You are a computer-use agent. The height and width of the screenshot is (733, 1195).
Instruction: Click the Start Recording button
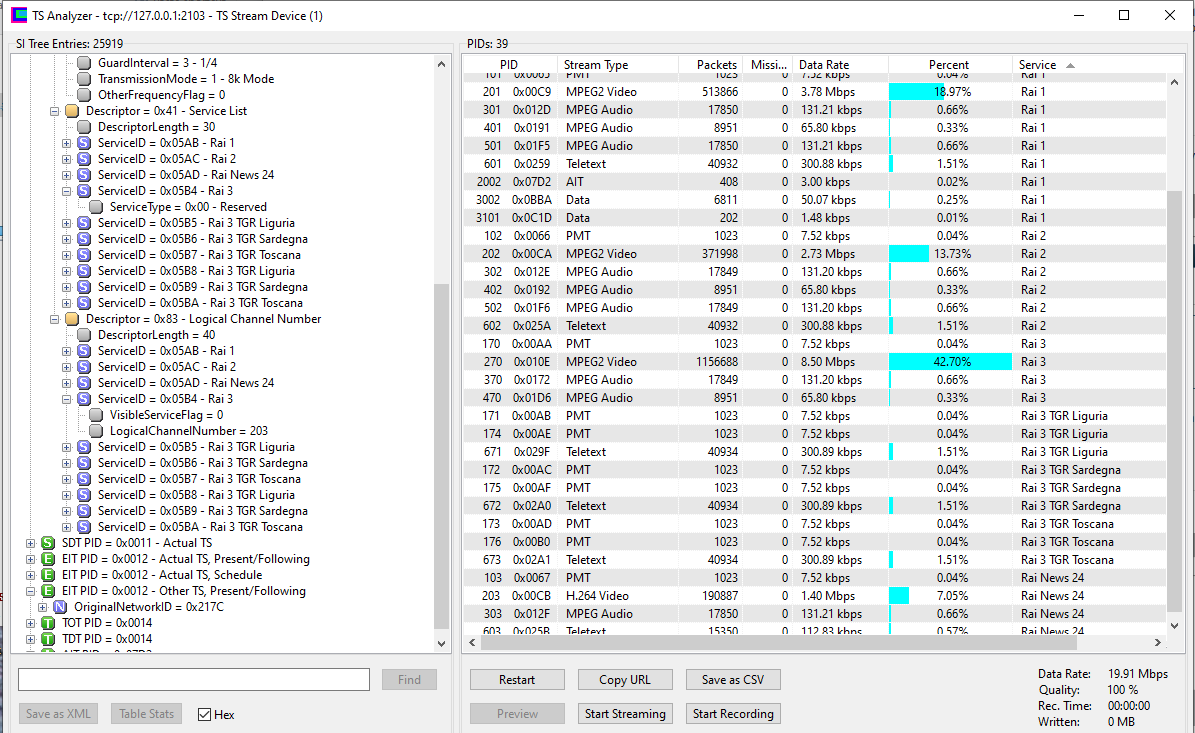733,714
